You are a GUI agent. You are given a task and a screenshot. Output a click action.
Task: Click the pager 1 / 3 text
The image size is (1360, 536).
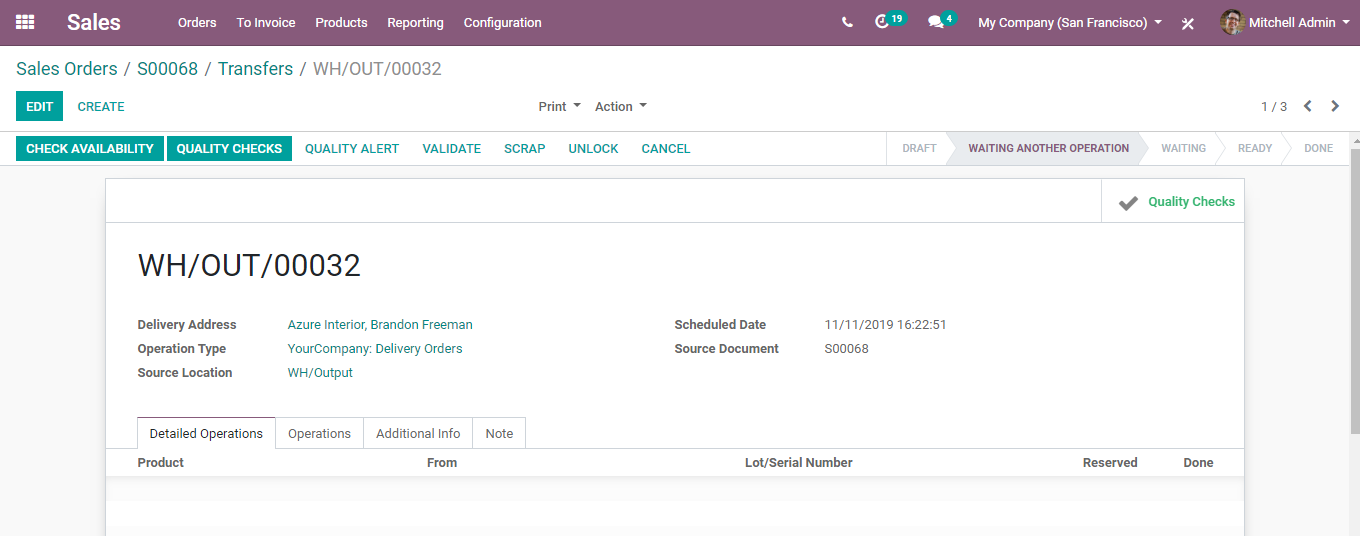(x=1274, y=107)
